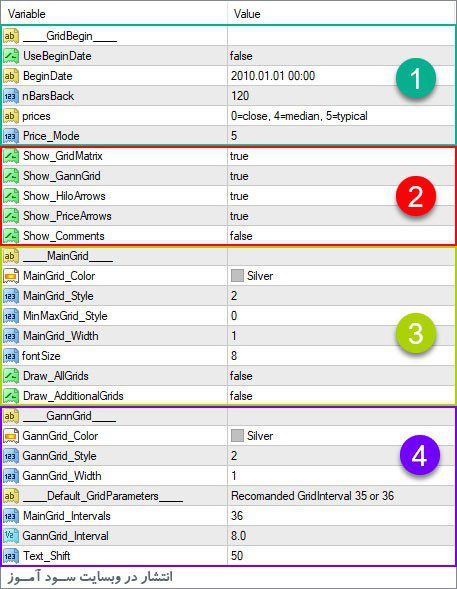457x589 pixels.
Task: Edit the GannGrid_Style value 2
Action: pyautogui.click(x=234, y=456)
